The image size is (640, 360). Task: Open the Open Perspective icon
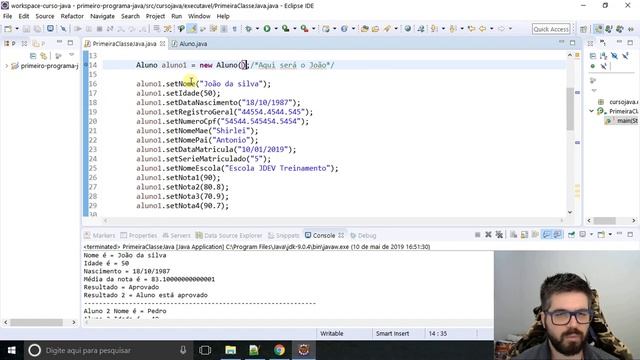[584, 29]
